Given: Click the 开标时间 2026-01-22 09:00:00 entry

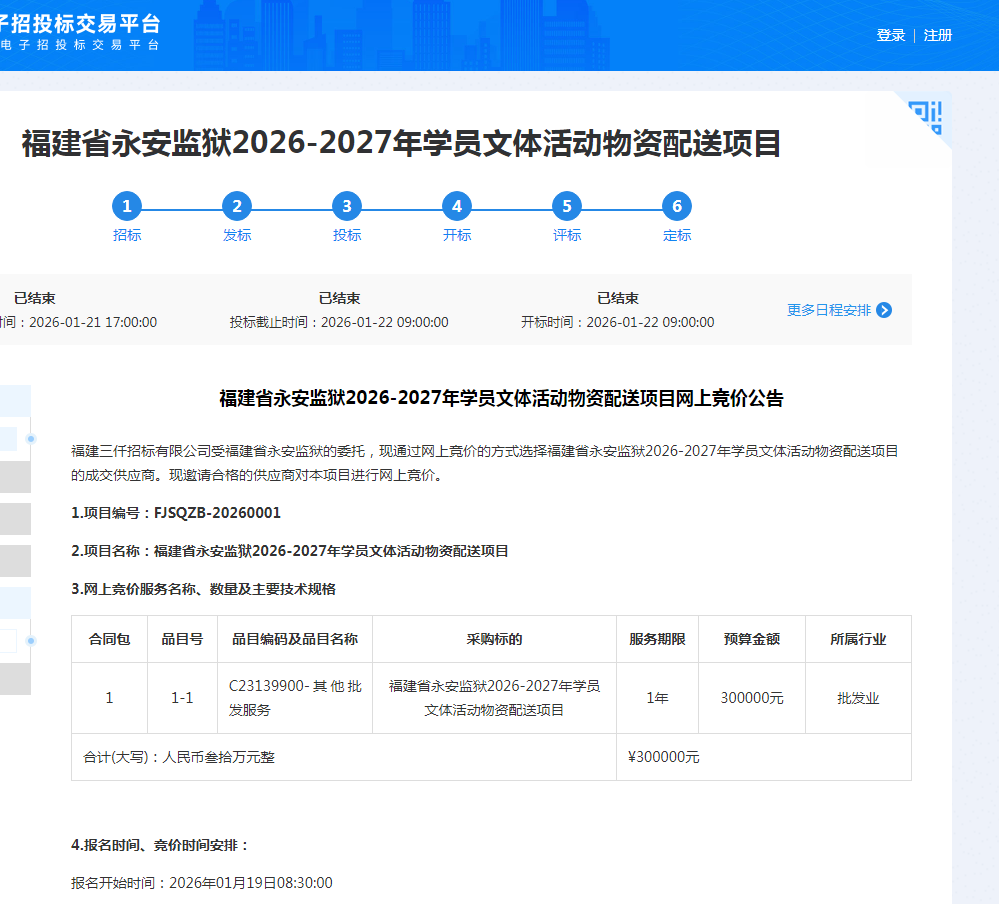Looking at the screenshot, I should pos(617,322).
